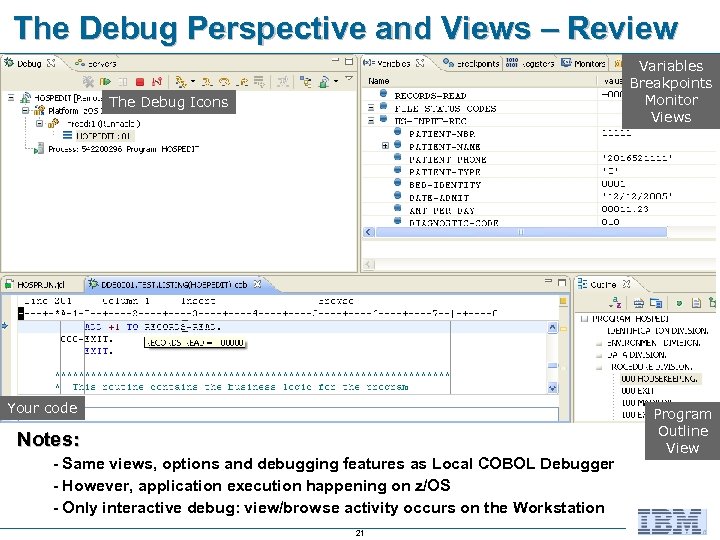Click the Outline green dot filter icon
Screen dimensions: 720x540
679,303
